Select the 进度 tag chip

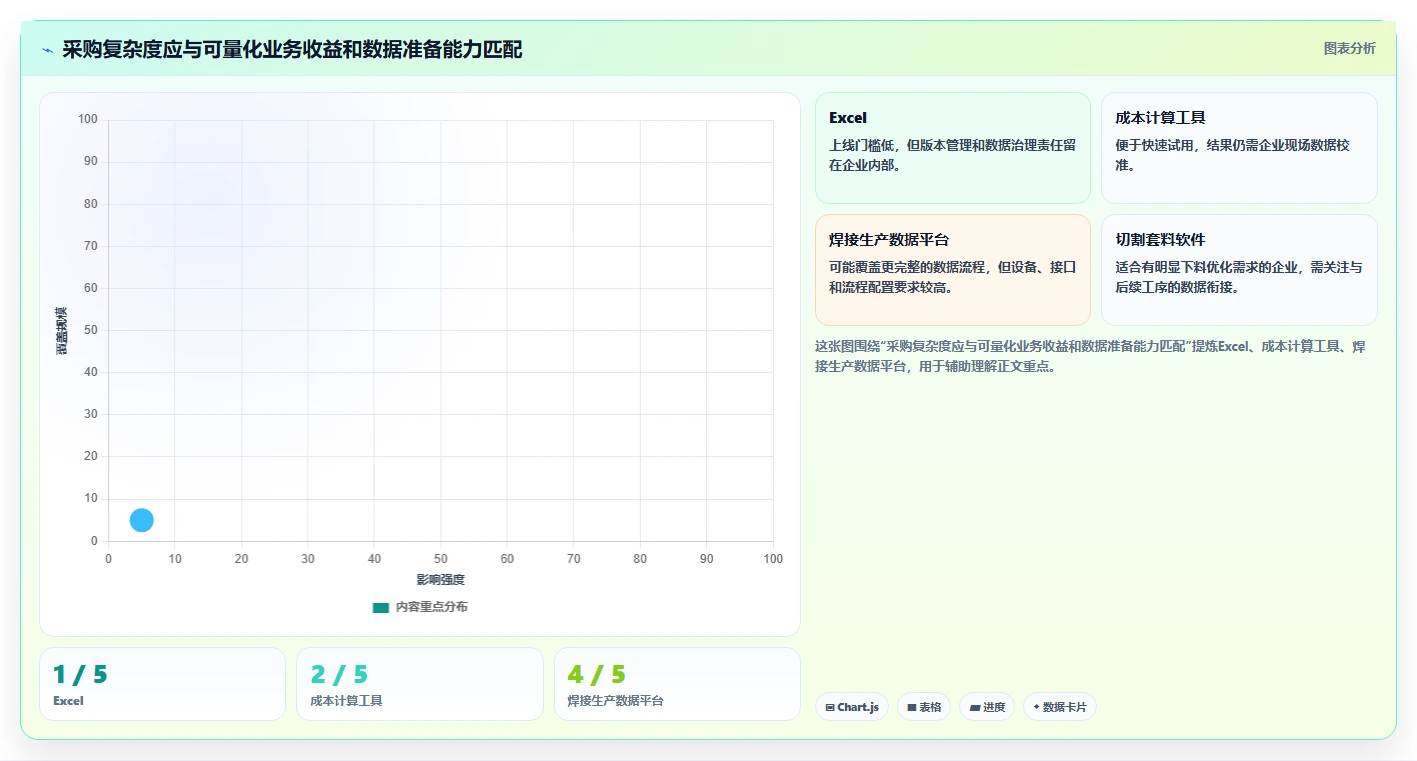987,707
